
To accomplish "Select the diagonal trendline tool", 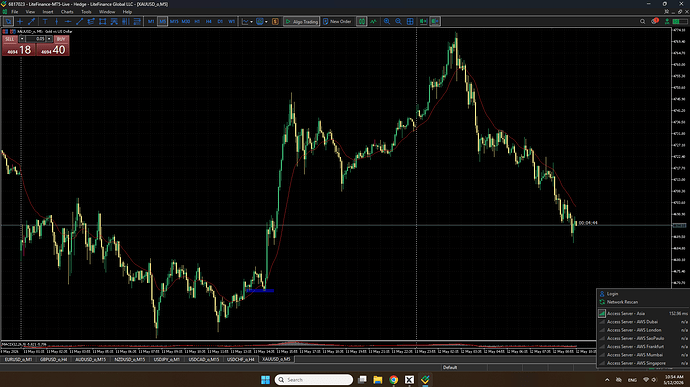I will click(x=79, y=21).
